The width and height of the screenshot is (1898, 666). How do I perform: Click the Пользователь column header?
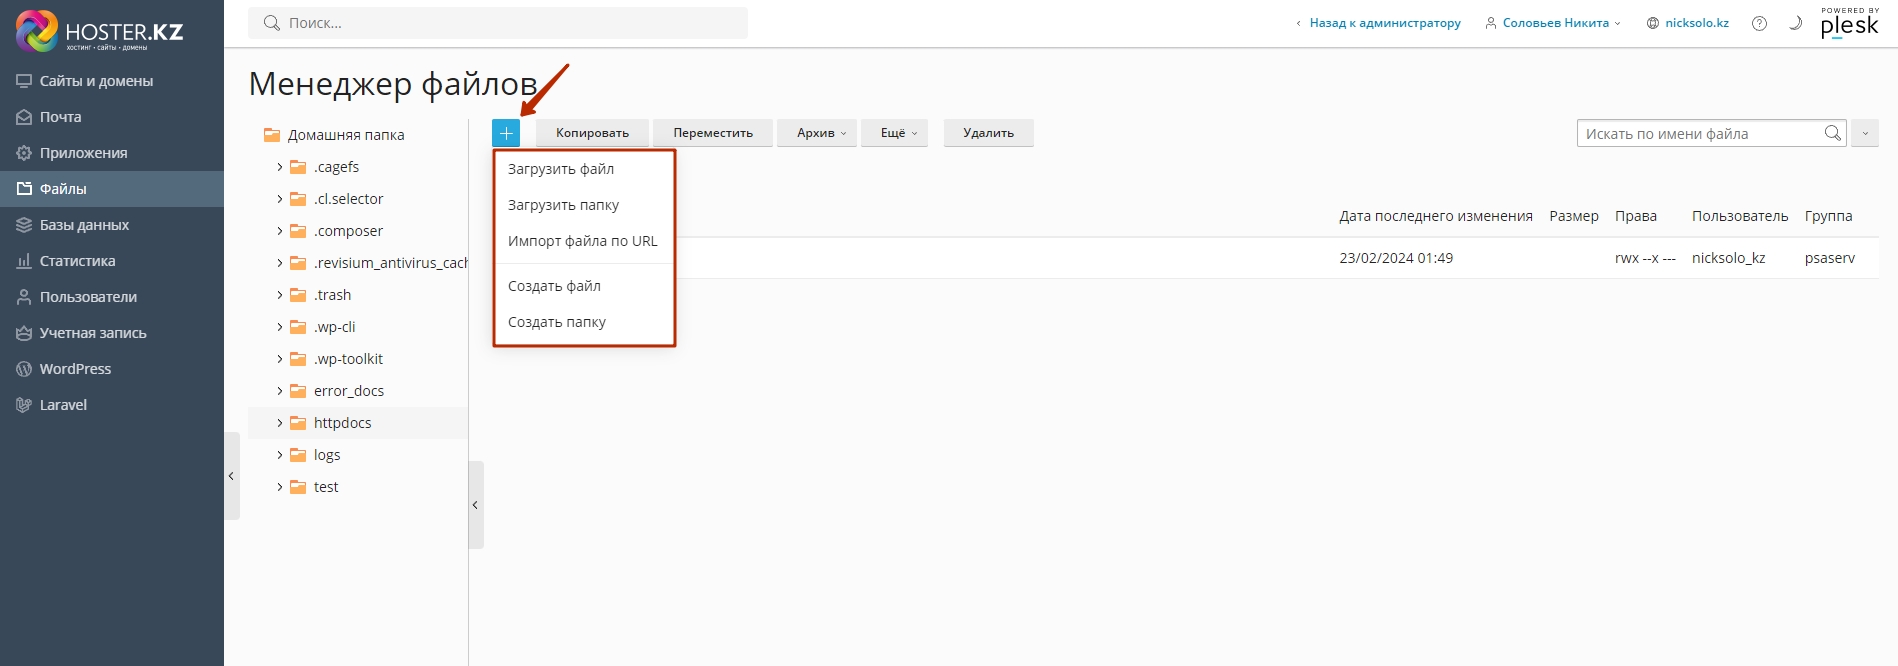pos(1740,216)
